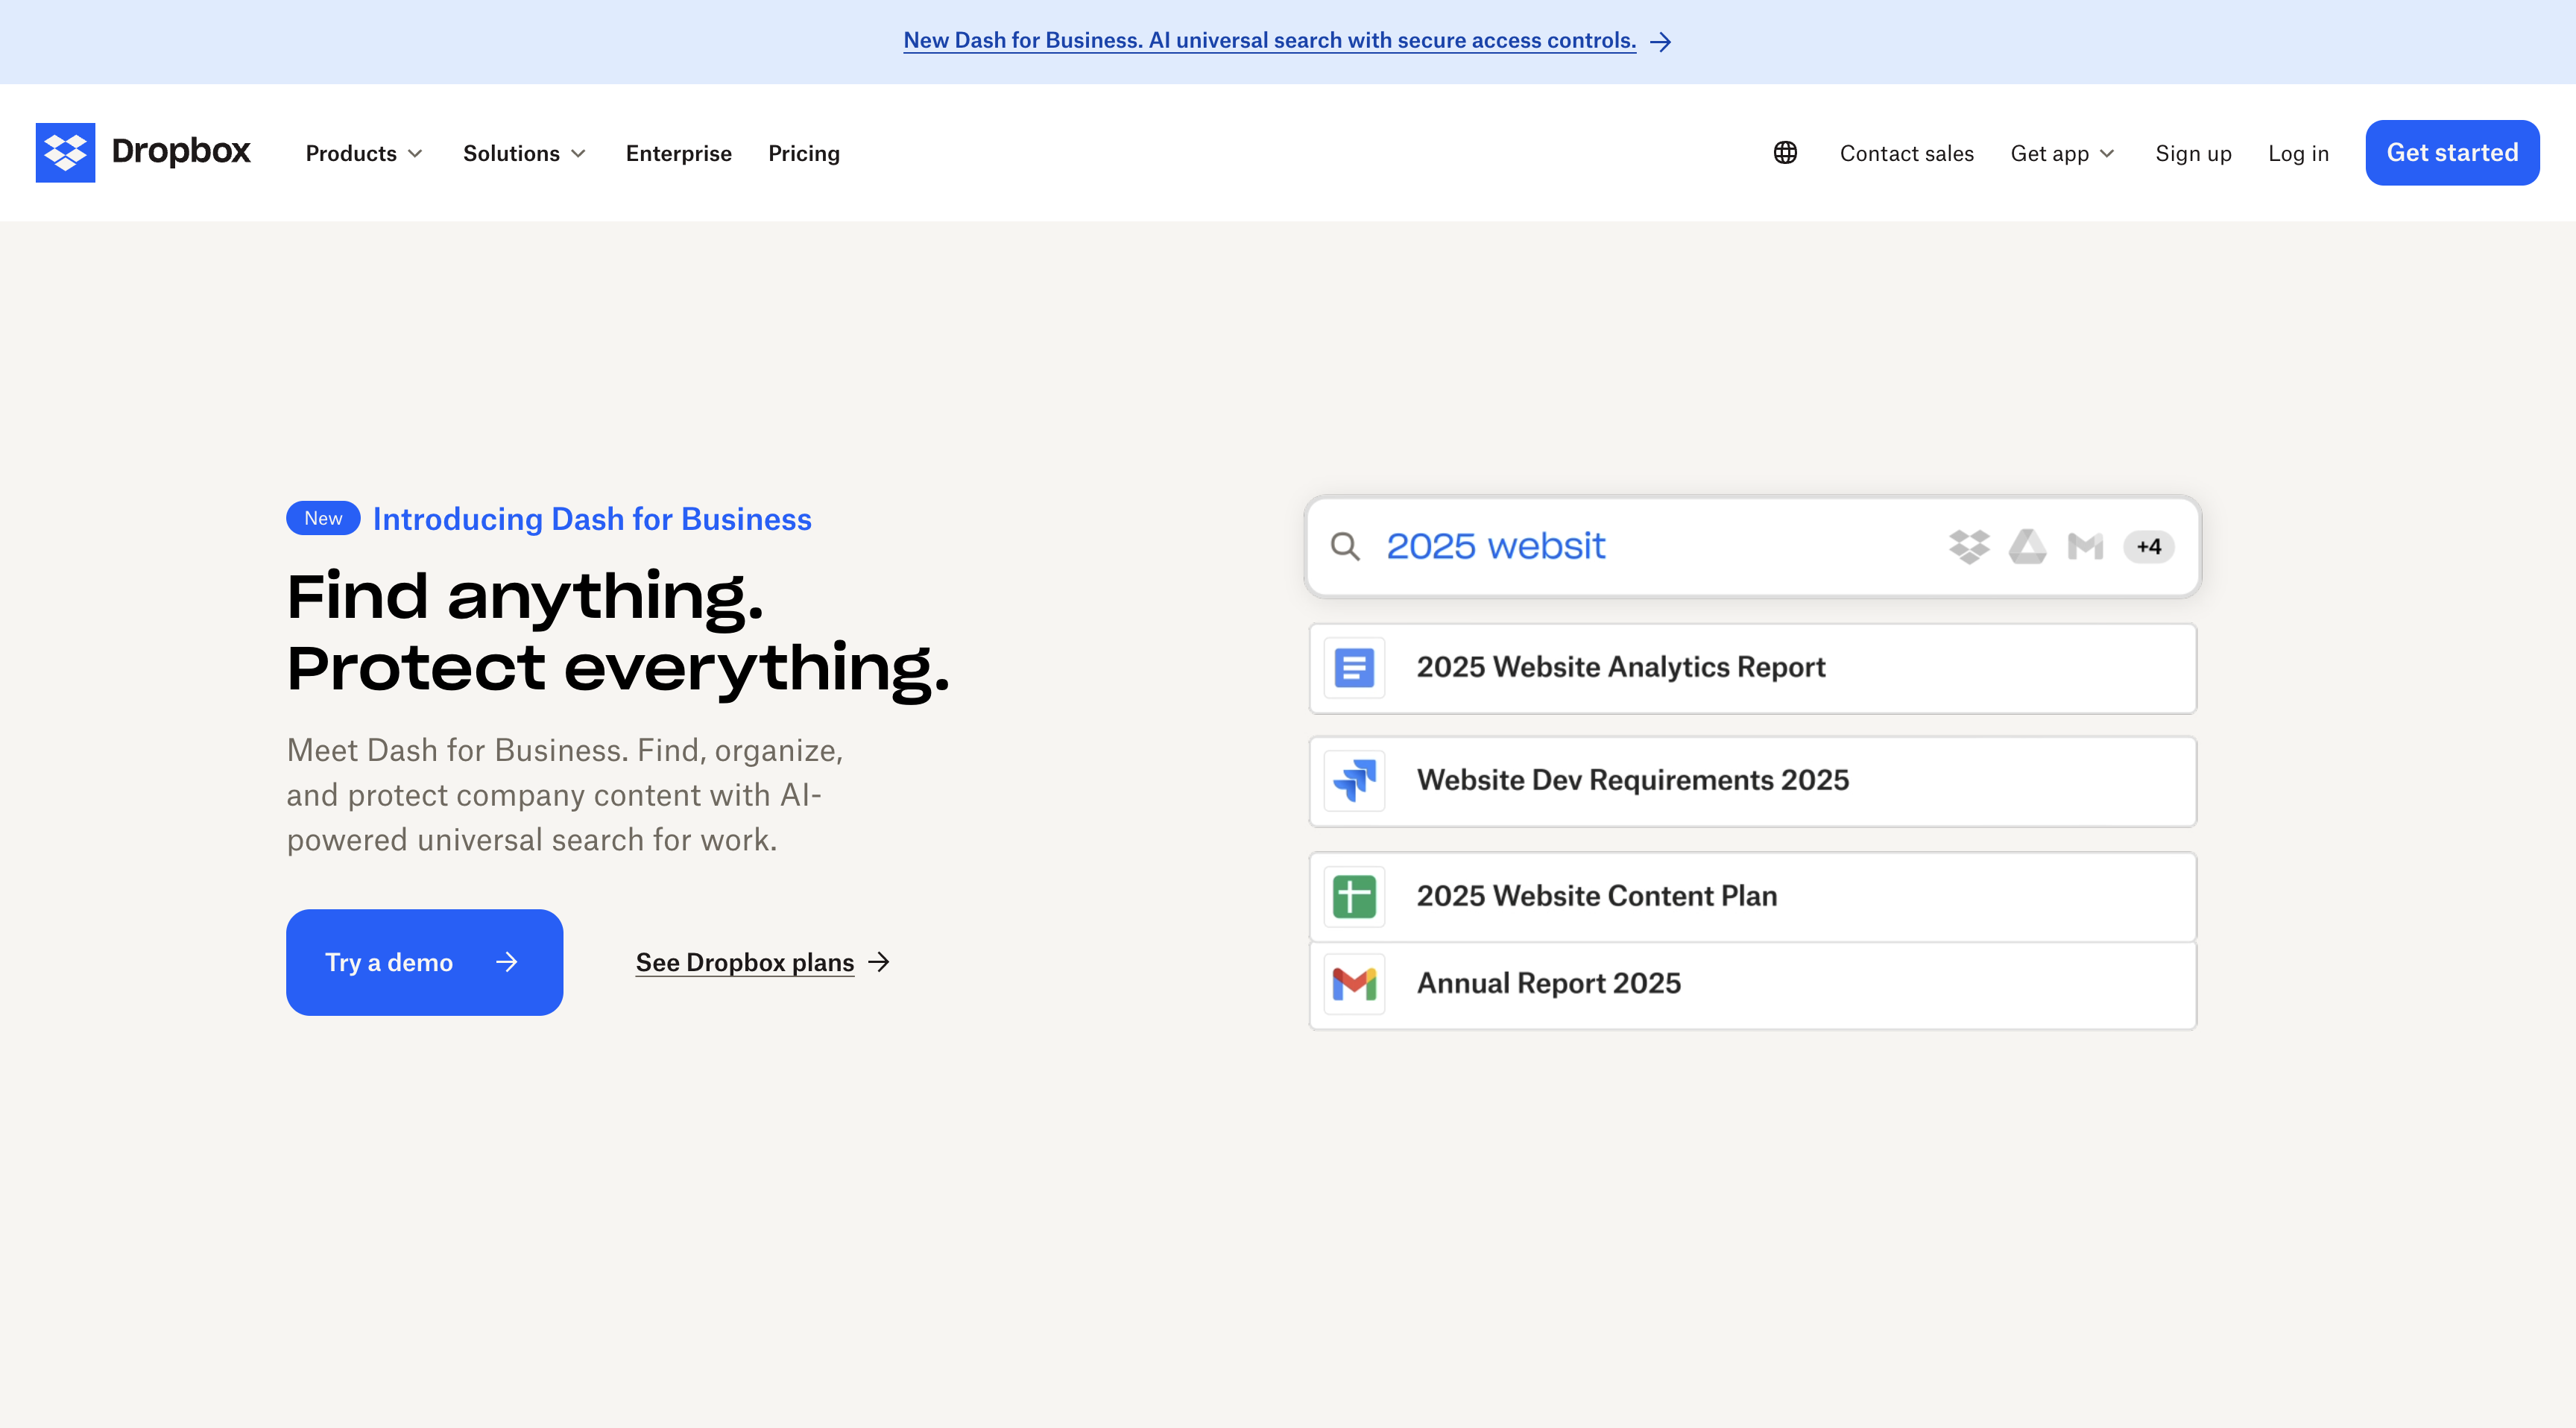Click the Google Drive source icon
The width and height of the screenshot is (2576, 1428).
[x=2027, y=547]
